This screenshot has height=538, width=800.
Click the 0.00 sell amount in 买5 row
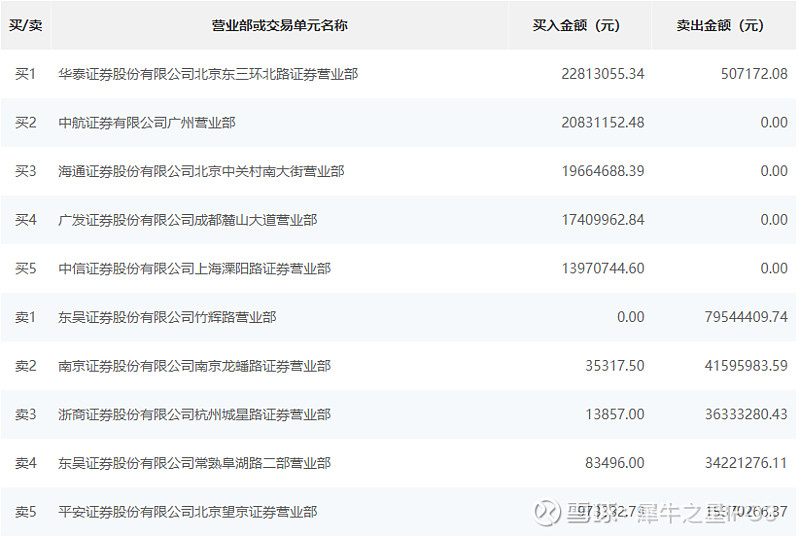tap(774, 268)
